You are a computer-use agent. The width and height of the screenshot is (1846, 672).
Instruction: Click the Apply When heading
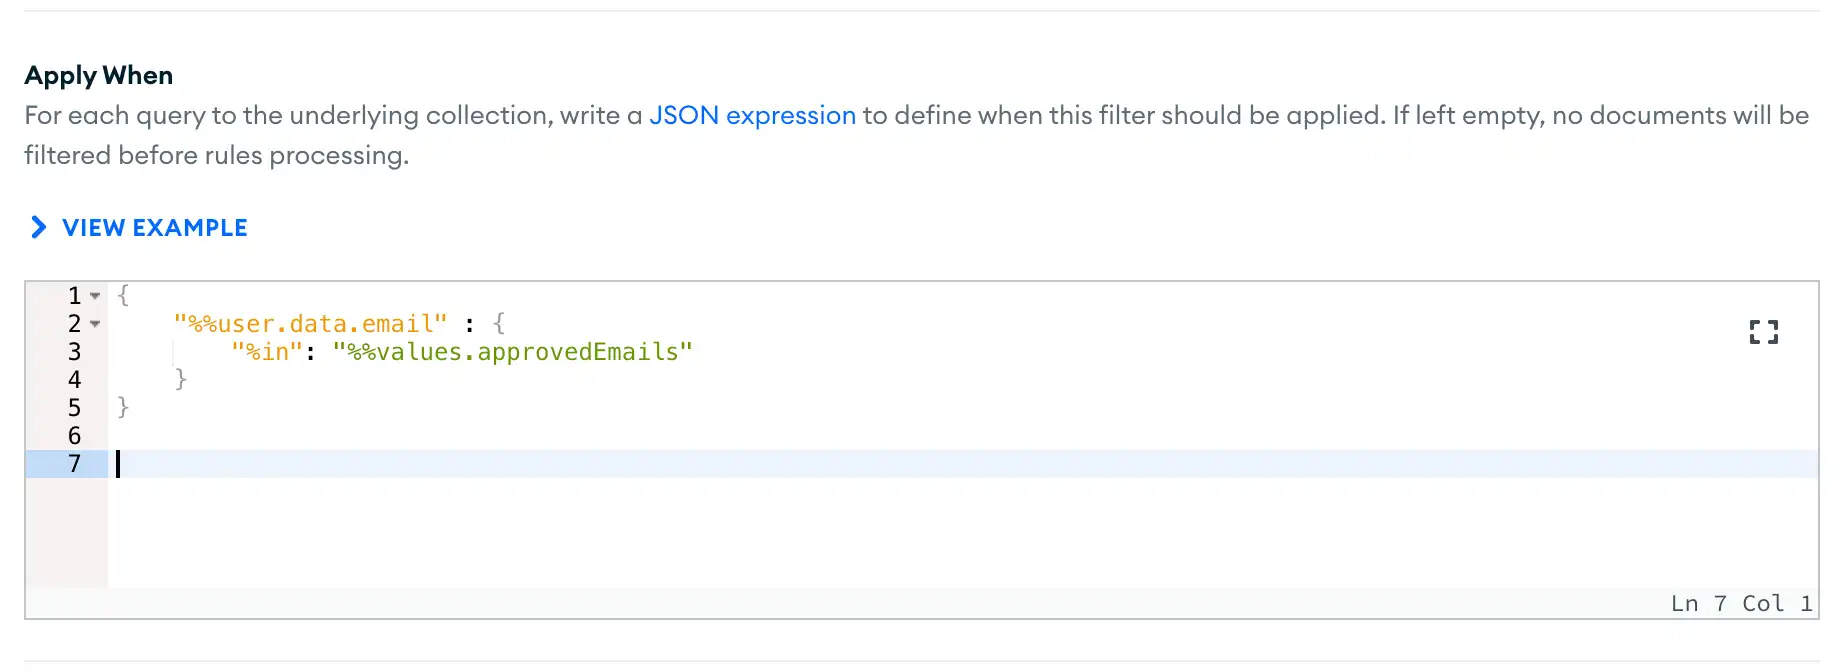coord(99,76)
